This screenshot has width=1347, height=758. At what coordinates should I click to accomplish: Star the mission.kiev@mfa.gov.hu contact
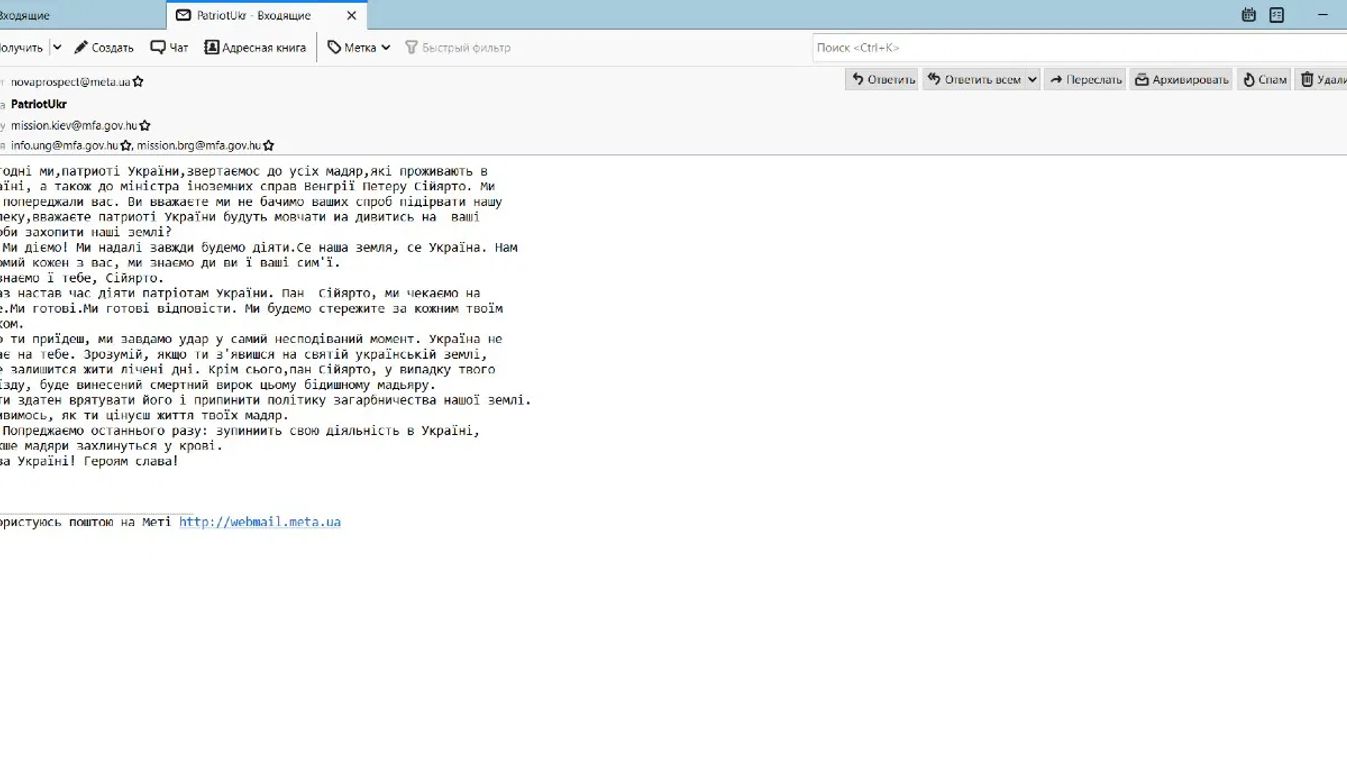point(145,126)
